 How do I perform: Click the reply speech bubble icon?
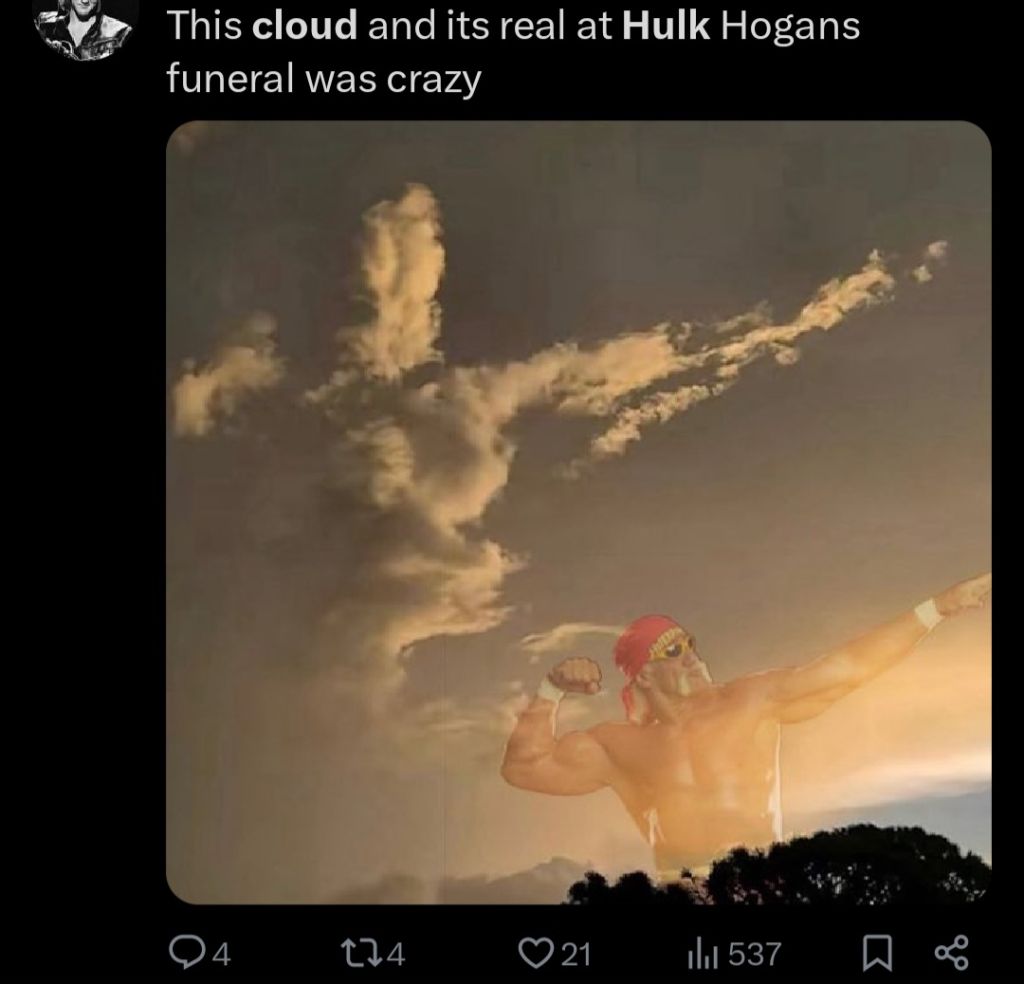click(x=185, y=953)
